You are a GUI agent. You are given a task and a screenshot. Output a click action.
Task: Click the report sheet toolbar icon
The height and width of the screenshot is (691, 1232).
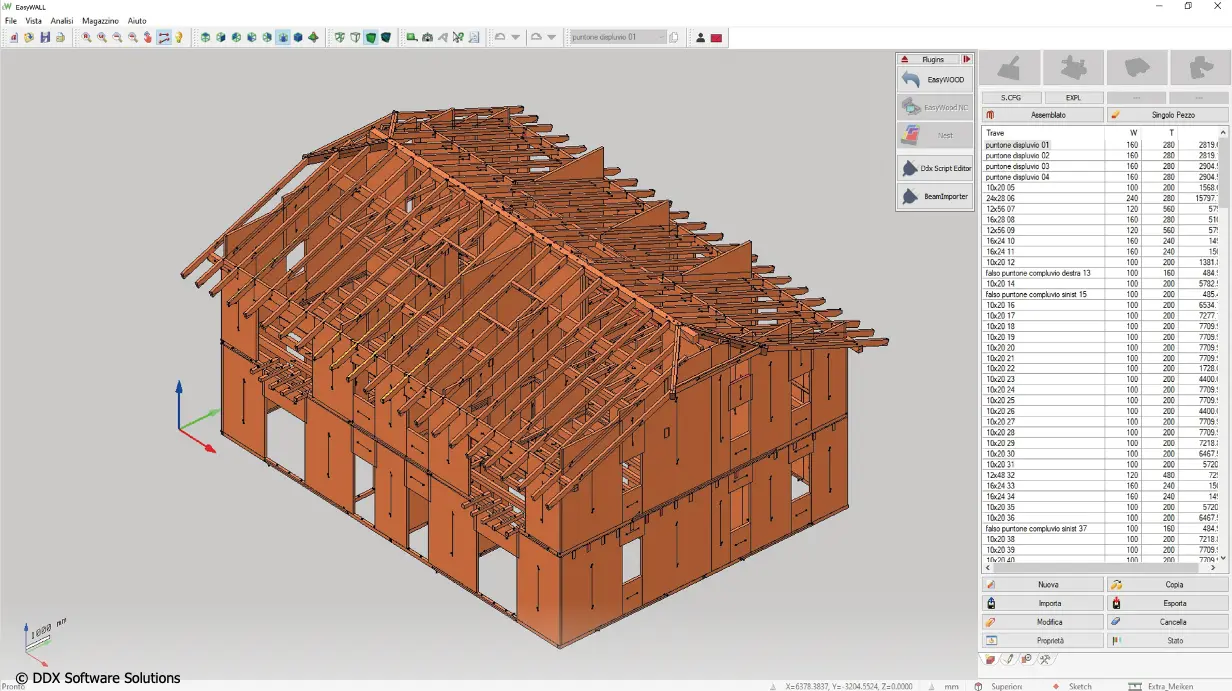(x=474, y=37)
